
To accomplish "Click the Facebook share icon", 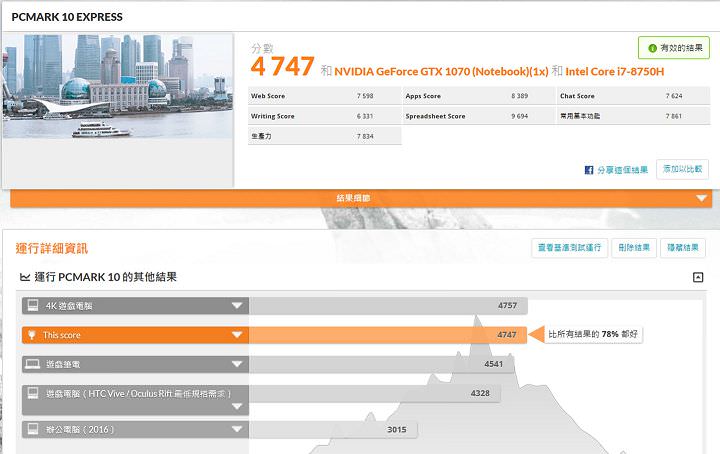I will pyautogui.click(x=589, y=170).
